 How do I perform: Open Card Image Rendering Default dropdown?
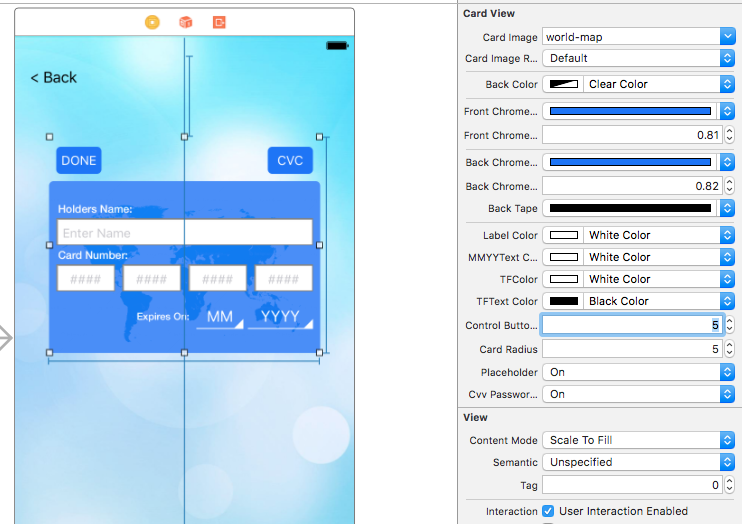639,58
